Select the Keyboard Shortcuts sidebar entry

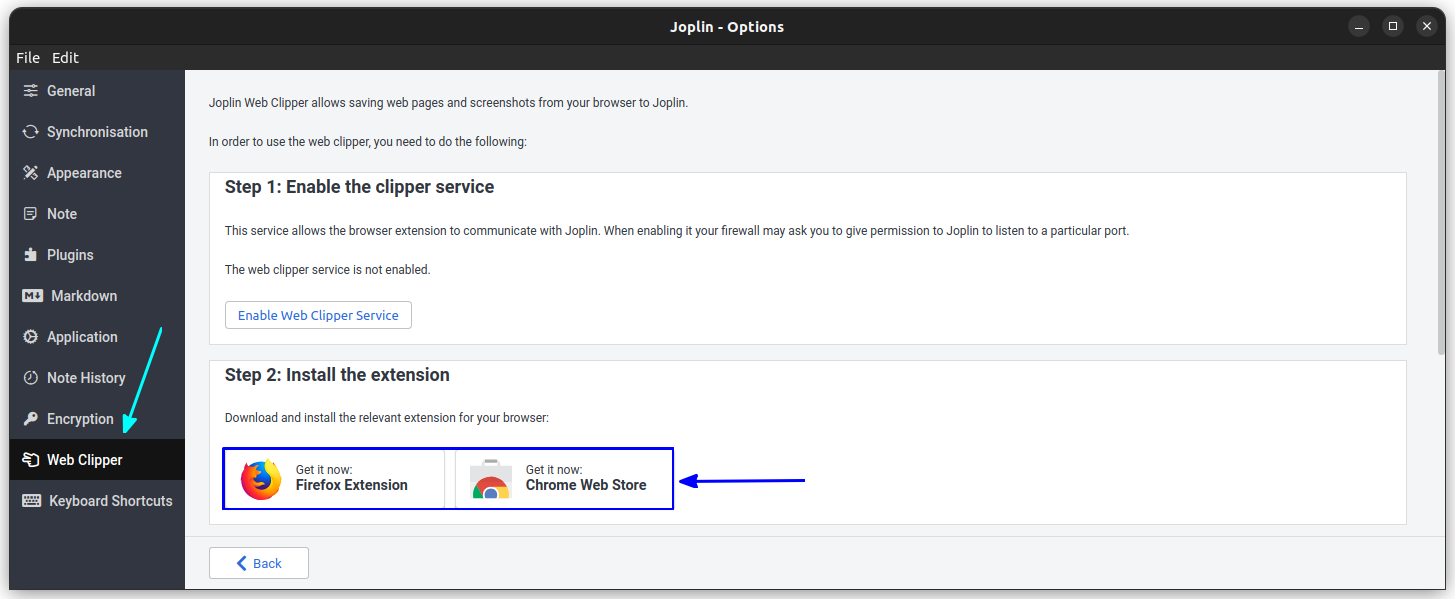(x=110, y=500)
